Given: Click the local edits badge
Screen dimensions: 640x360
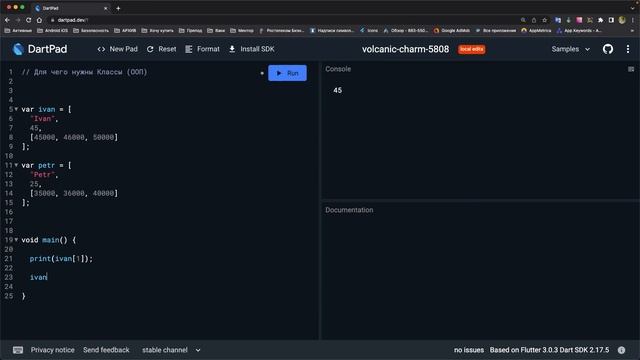Looking at the screenshot, I should tap(471, 49).
